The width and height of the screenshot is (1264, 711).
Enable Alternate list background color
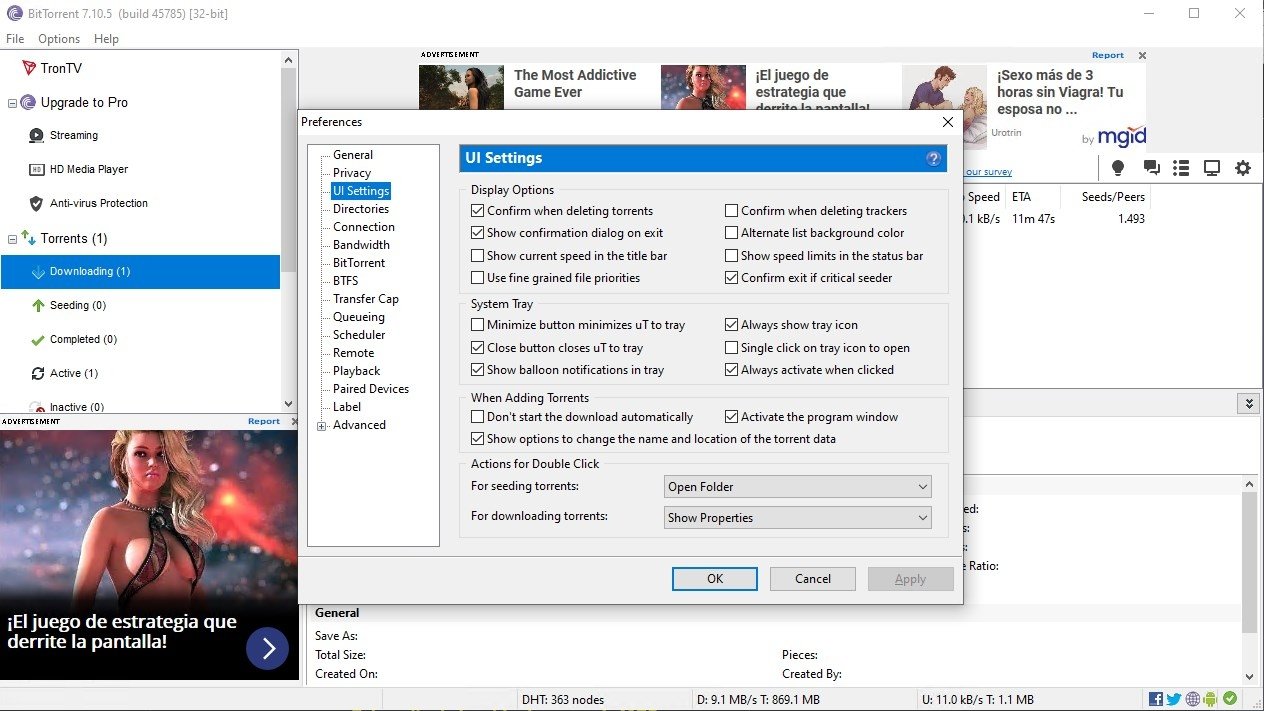732,233
